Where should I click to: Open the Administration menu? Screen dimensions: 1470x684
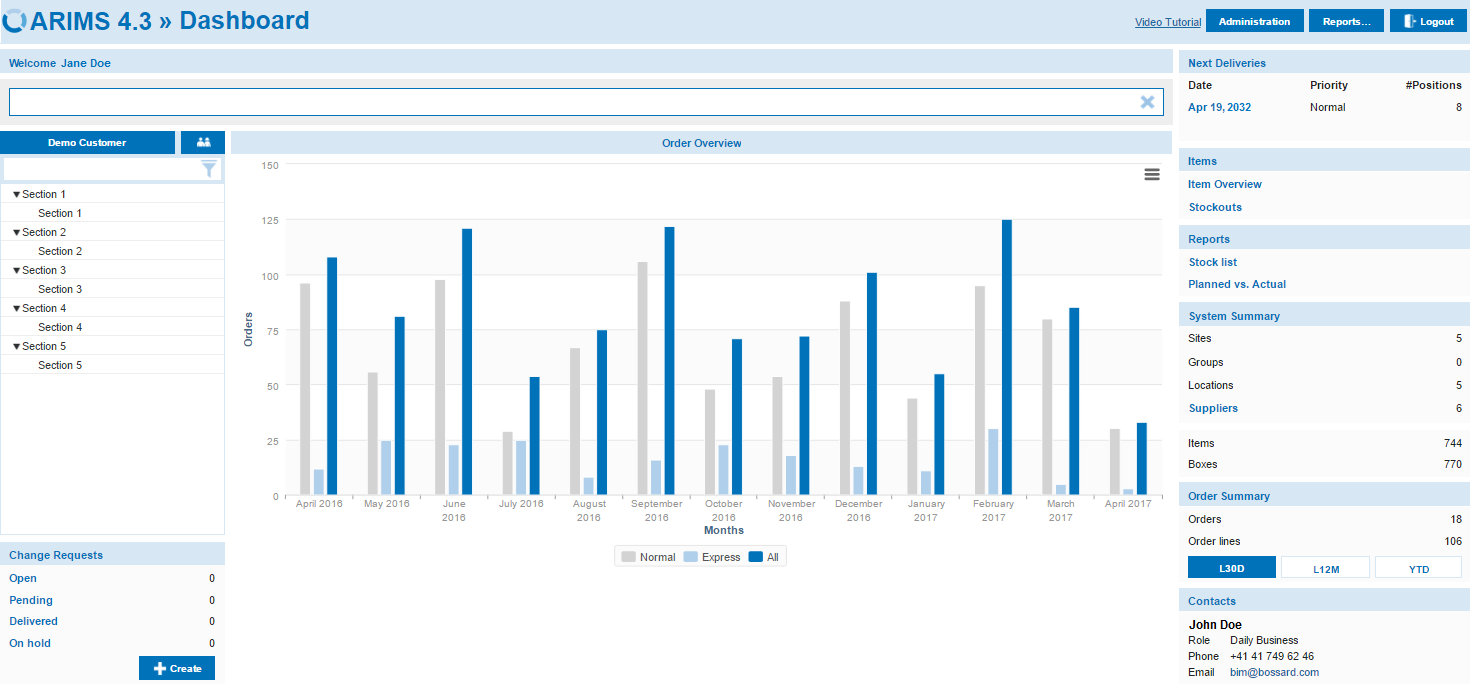tap(1254, 20)
